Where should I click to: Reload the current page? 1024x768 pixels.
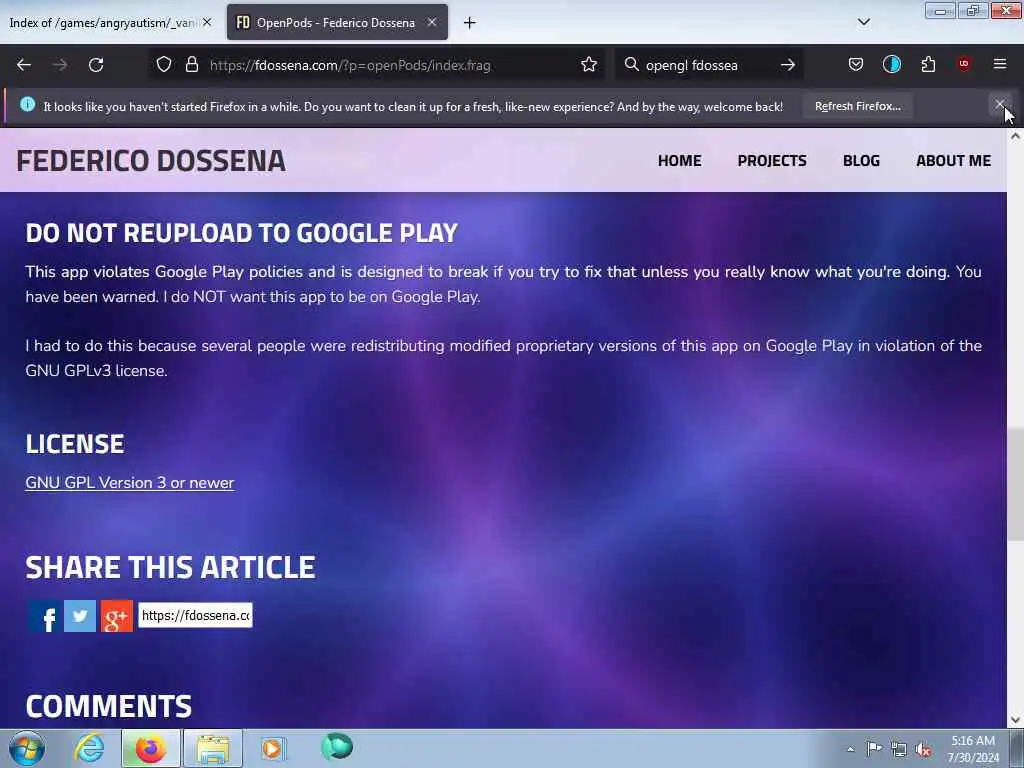click(x=96, y=65)
